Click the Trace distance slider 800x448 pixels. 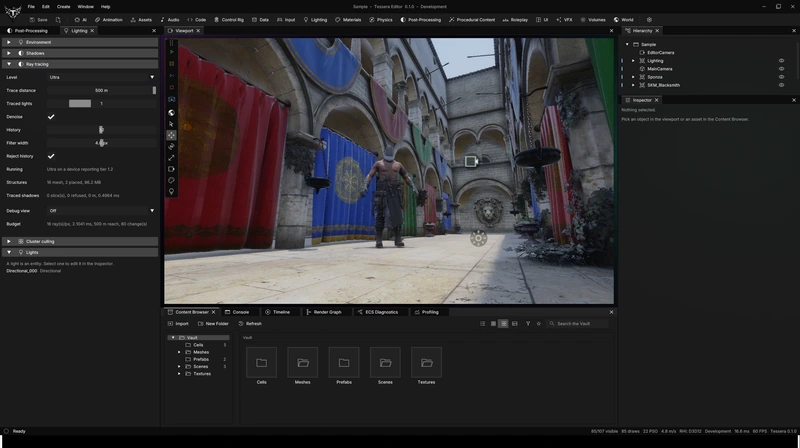(102, 90)
